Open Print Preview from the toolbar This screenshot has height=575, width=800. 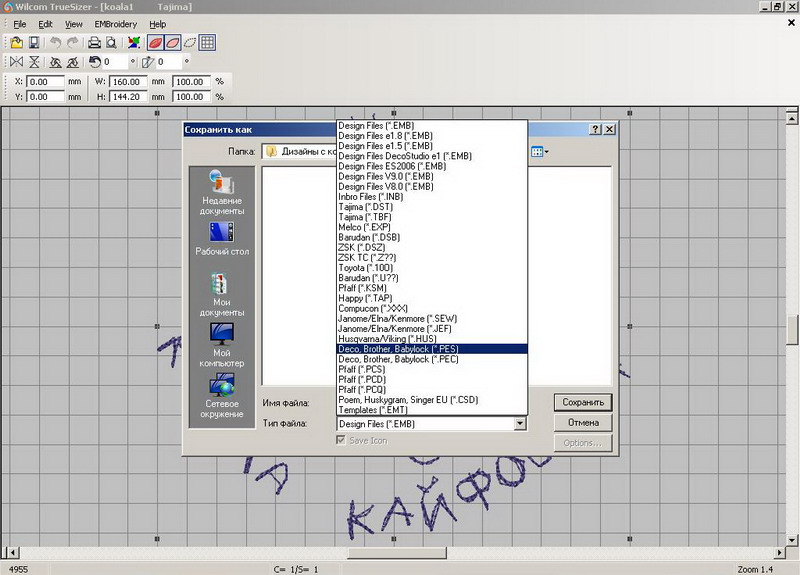click(x=111, y=43)
